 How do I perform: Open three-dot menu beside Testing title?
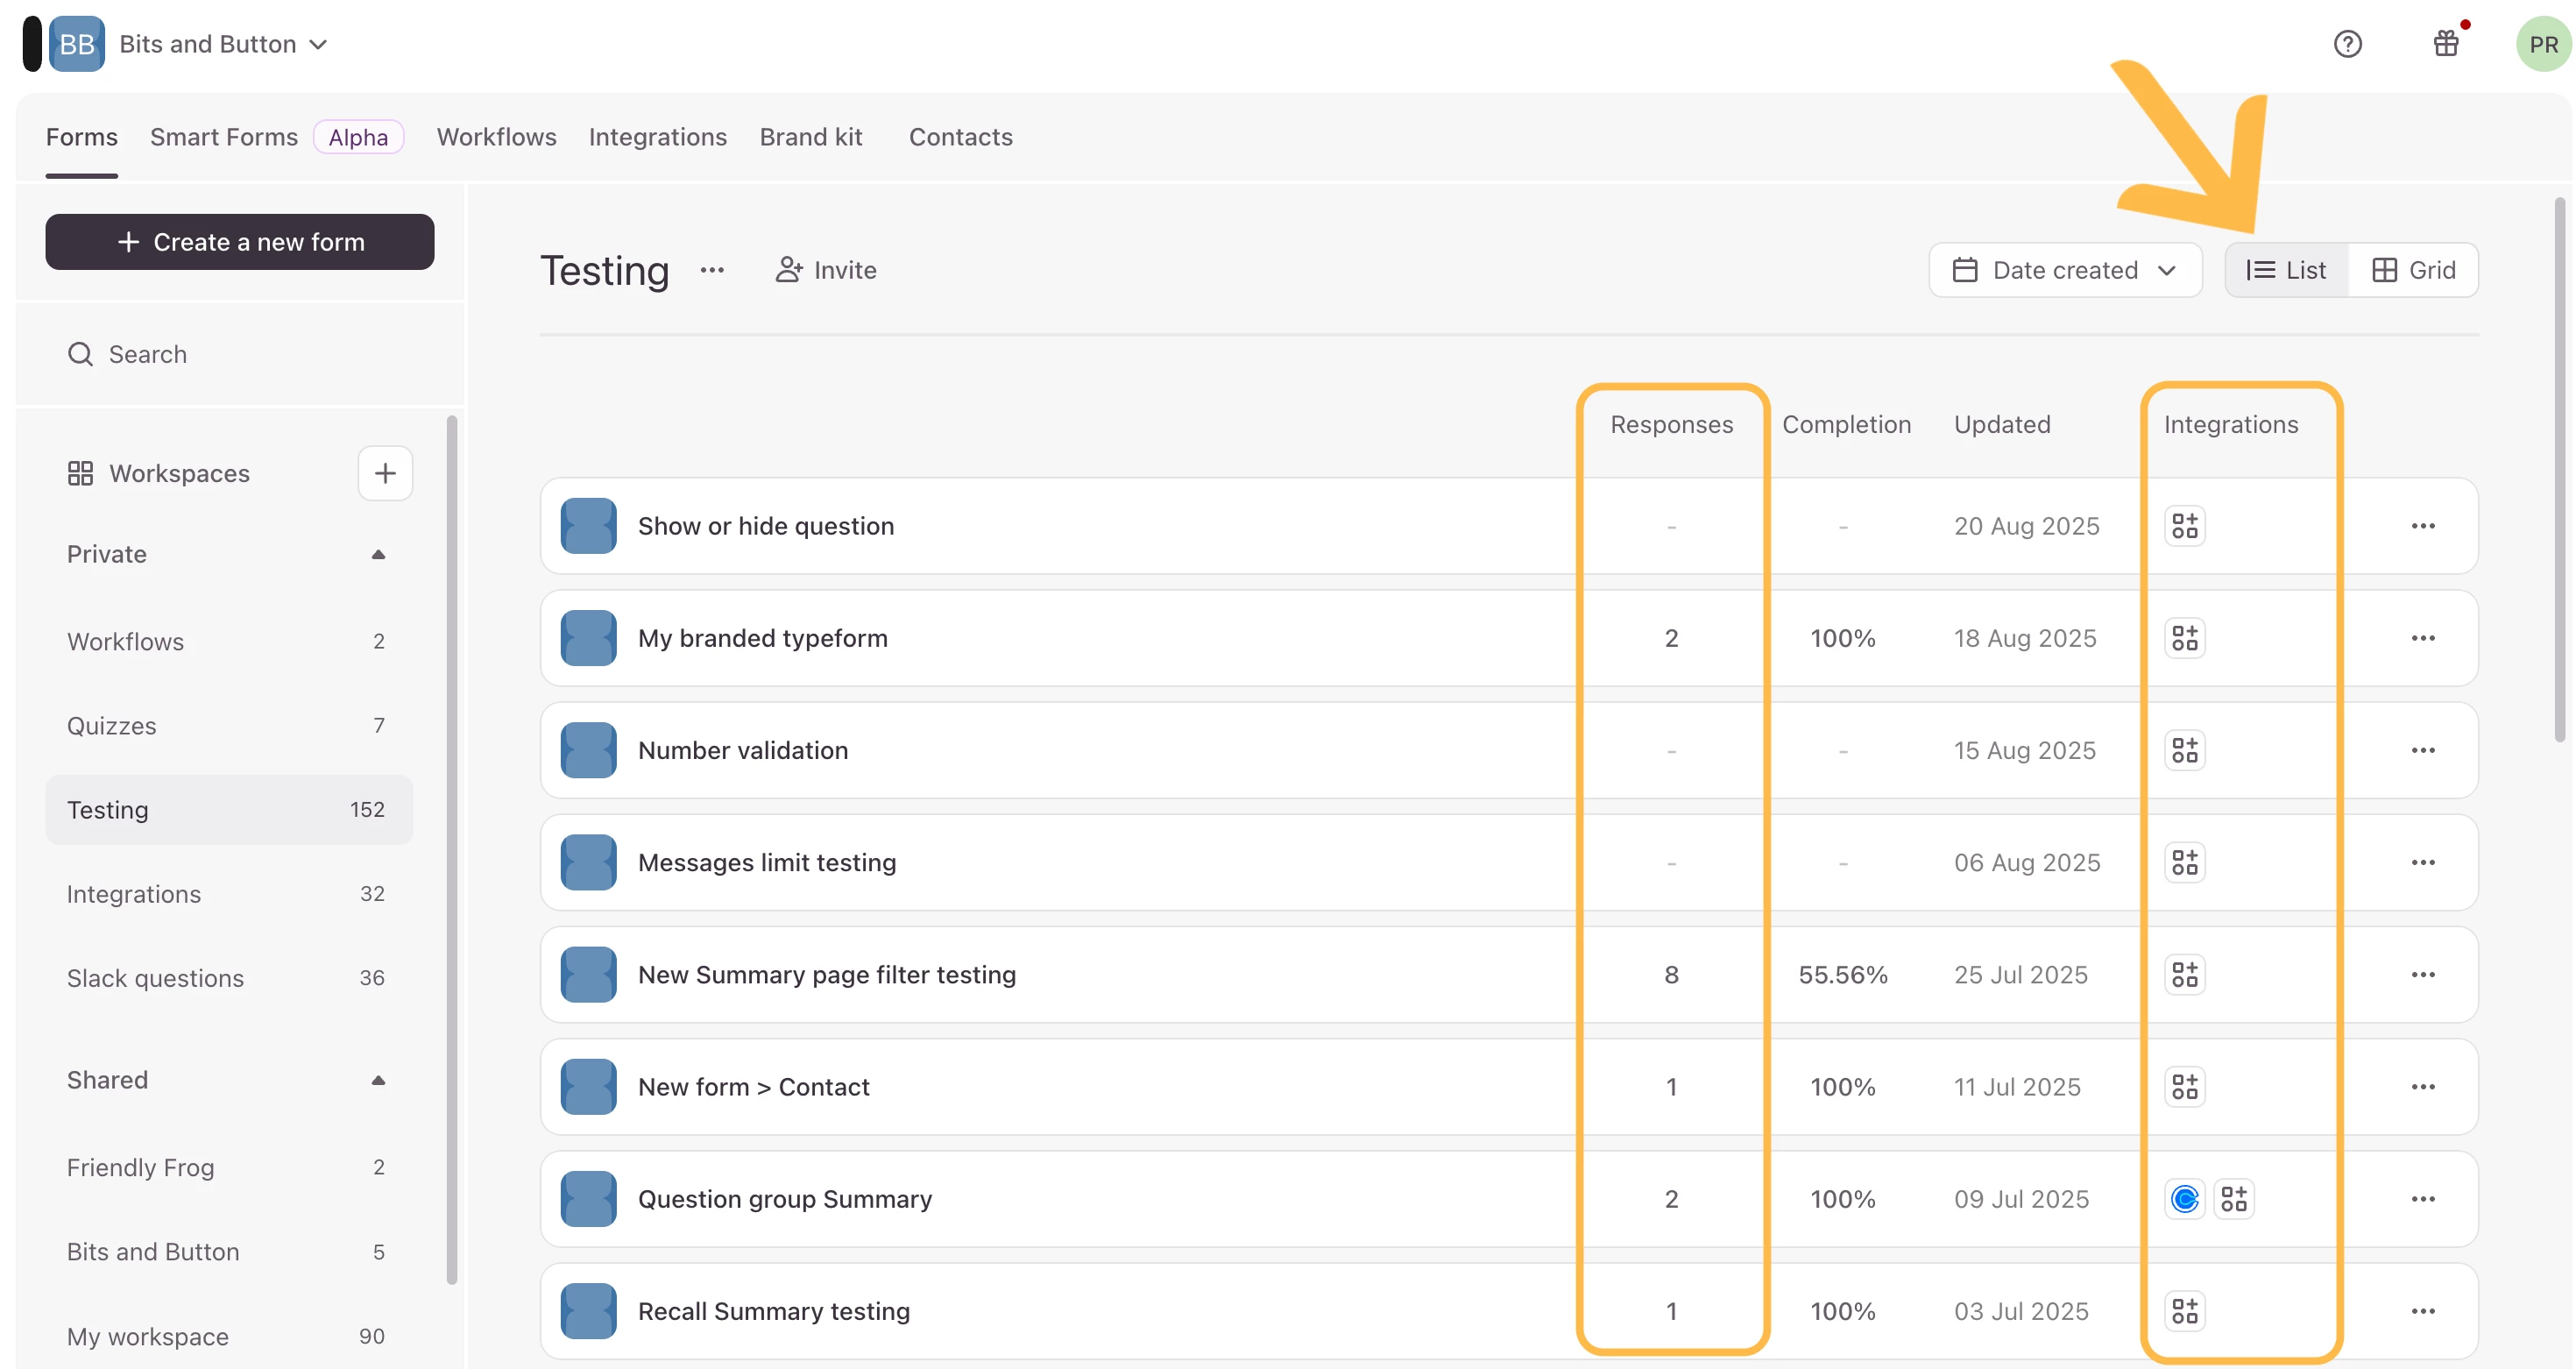pos(712,270)
